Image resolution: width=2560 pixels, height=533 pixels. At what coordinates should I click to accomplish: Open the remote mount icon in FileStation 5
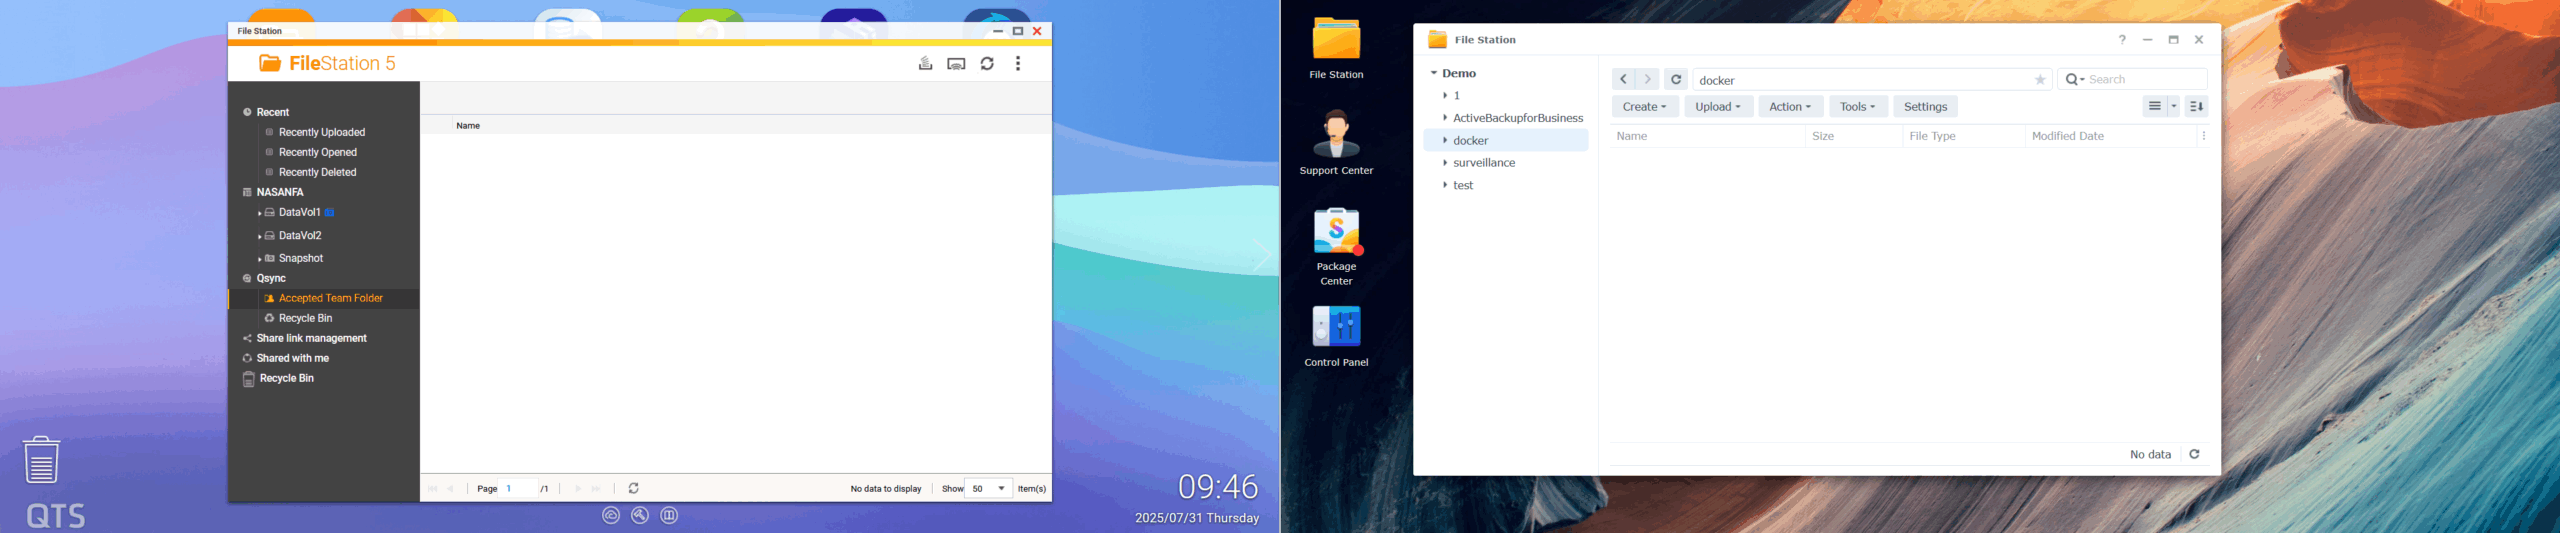tap(926, 63)
